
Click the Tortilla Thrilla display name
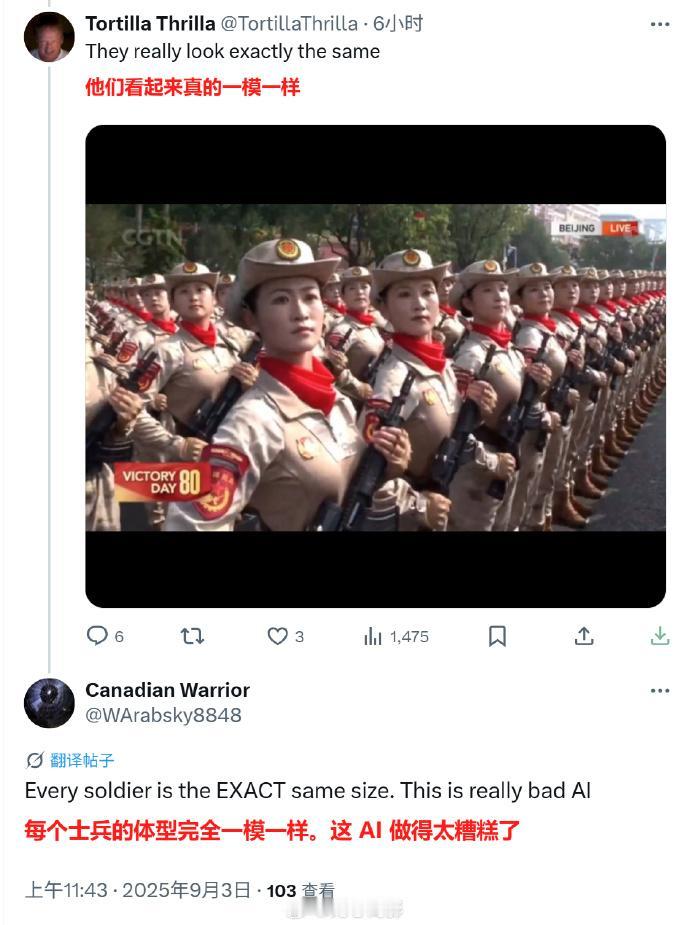click(x=150, y=24)
